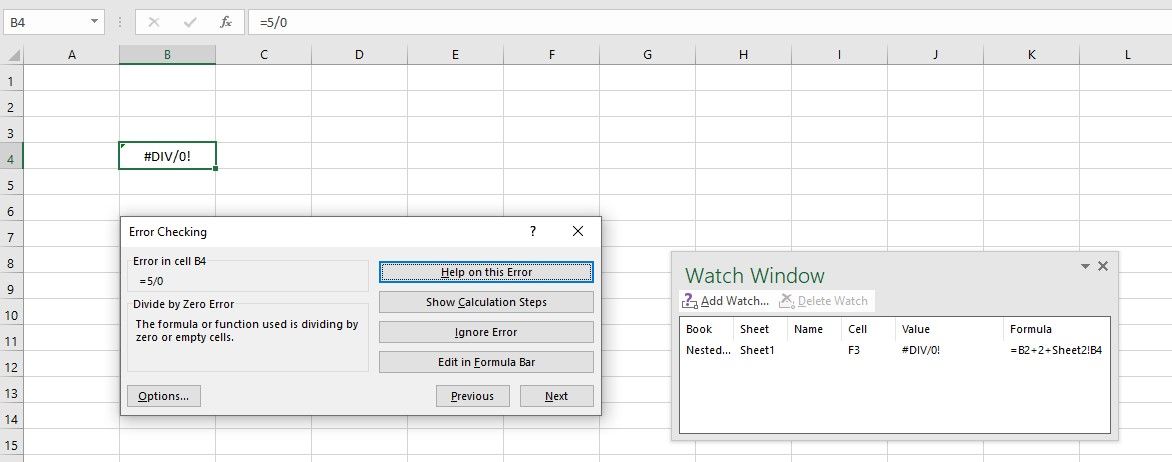Viewport: 1172px width, 462px height.
Task: Click the Formula column header in Watch Window
Action: point(1057,329)
